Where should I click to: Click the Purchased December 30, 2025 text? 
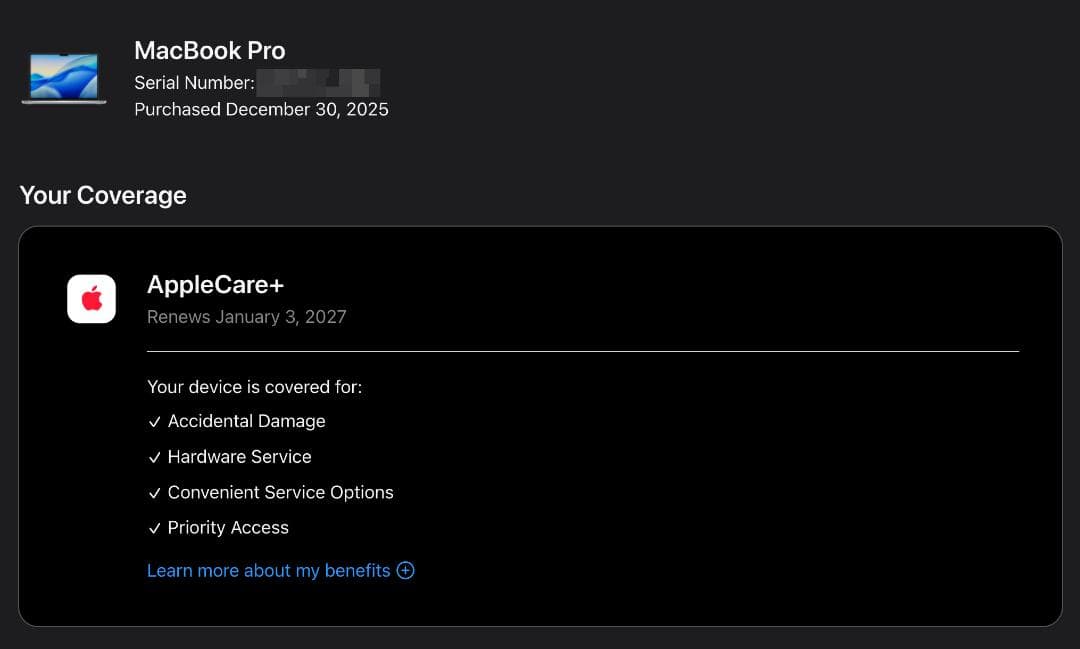pyautogui.click(x=261, y=110)
